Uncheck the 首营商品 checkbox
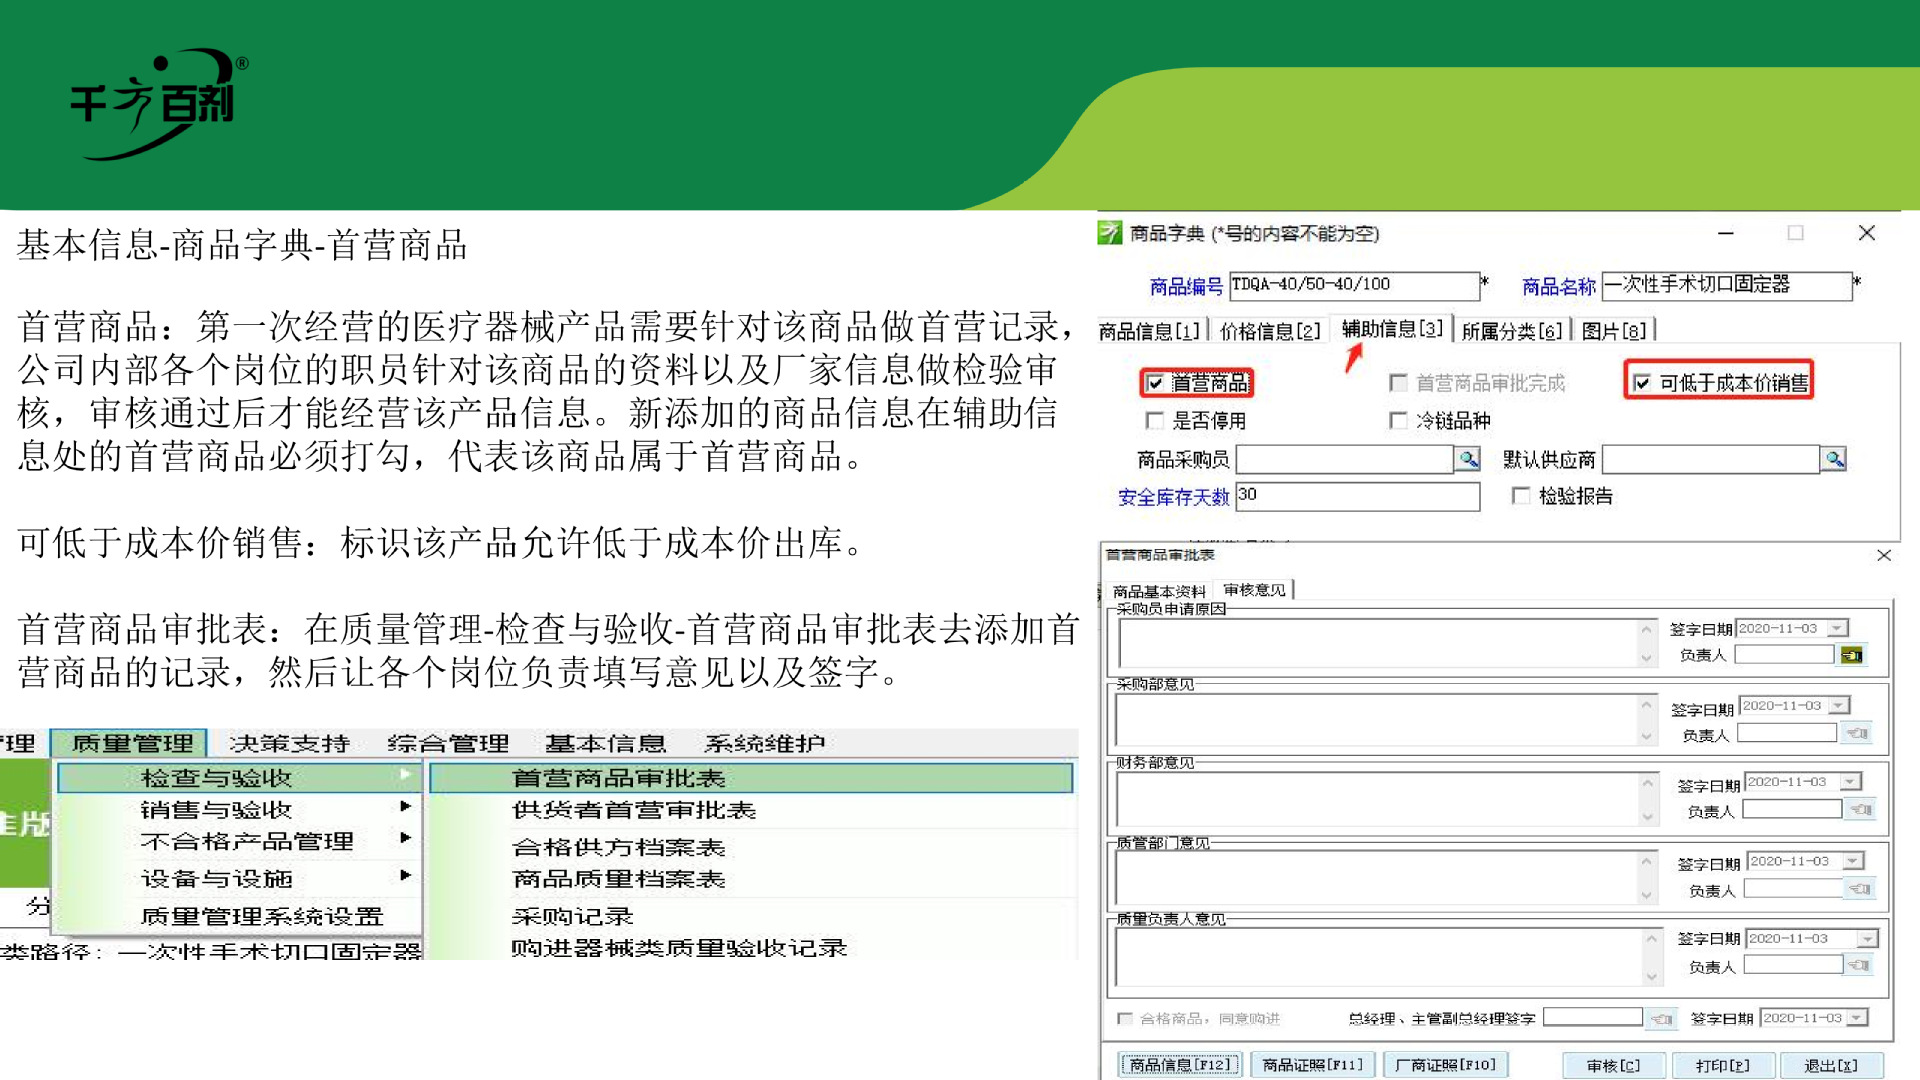This screenshot has width=1920, height=1080. point(1155,383)
